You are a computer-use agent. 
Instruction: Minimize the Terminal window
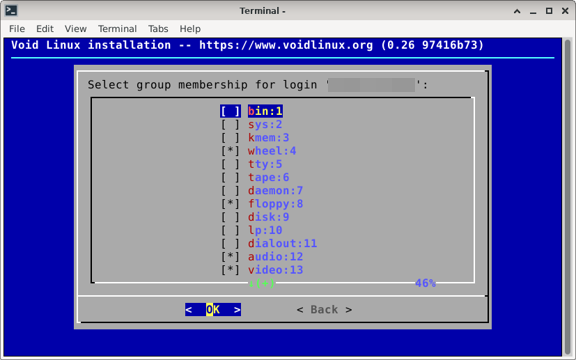click(533, 11)
